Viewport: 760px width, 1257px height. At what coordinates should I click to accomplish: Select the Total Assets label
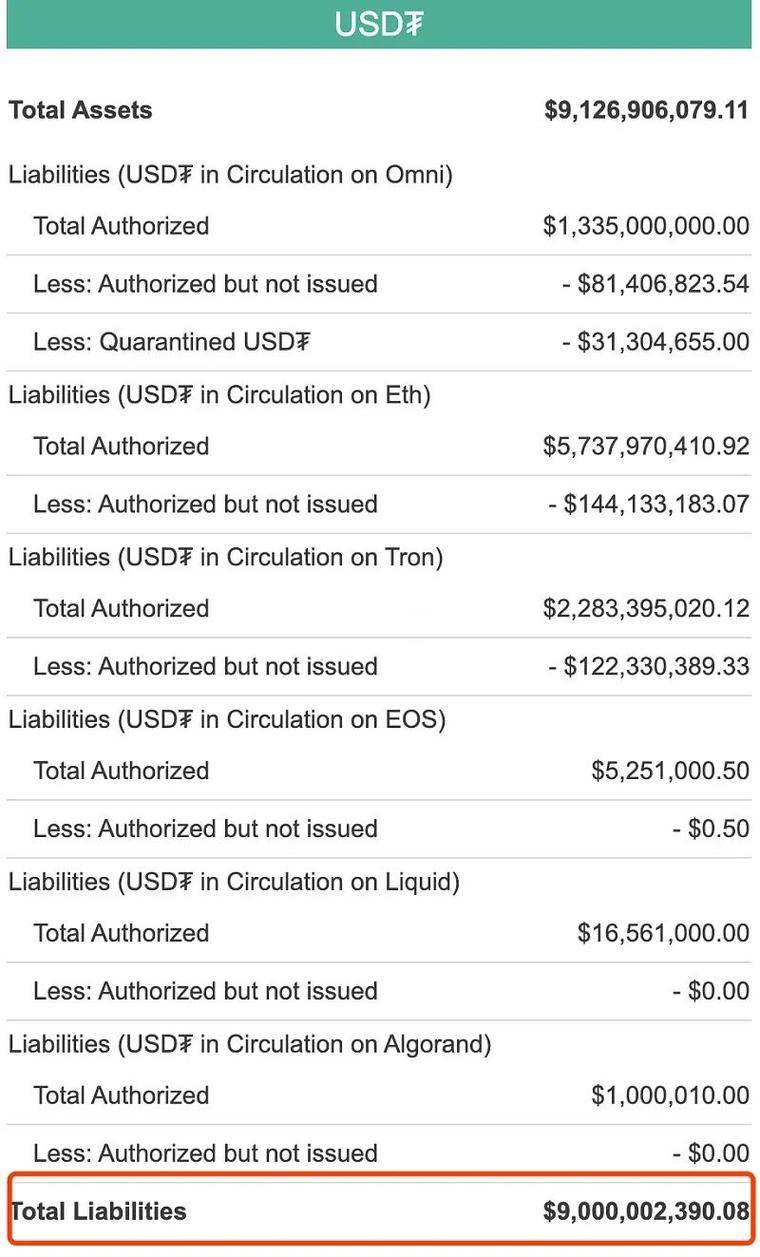[81, 110]
